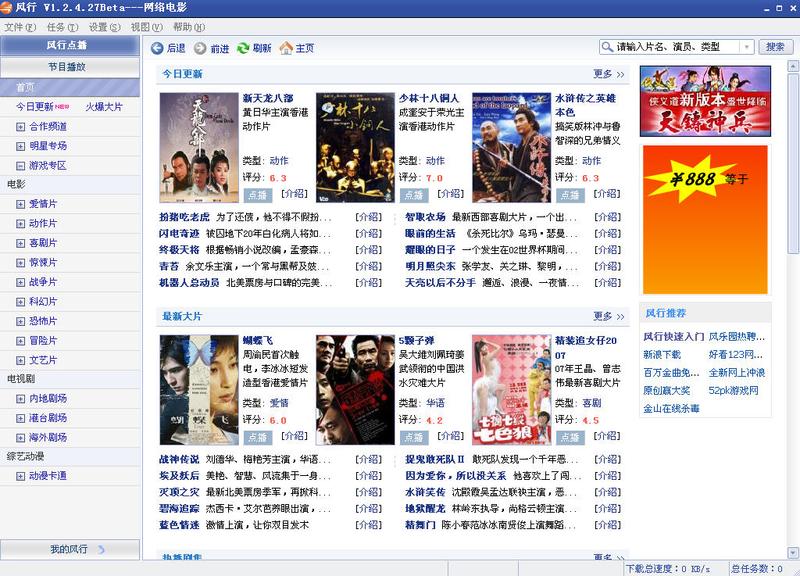The image size is (800, 576).
Task: Switch to the 风行点播 panel tab
Action: coord(70,45)
